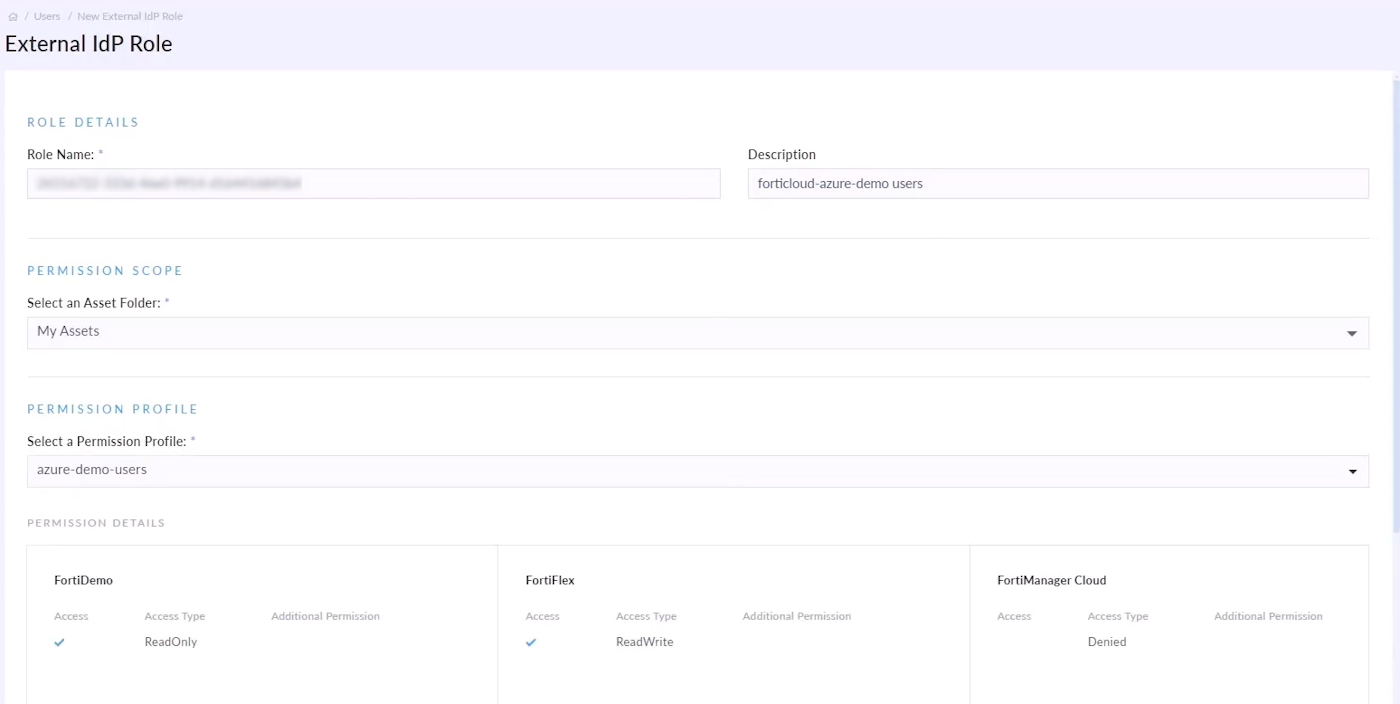Click the home icon in the breadcrumb
Viewport: 1400px width, 704px height.
12,16
